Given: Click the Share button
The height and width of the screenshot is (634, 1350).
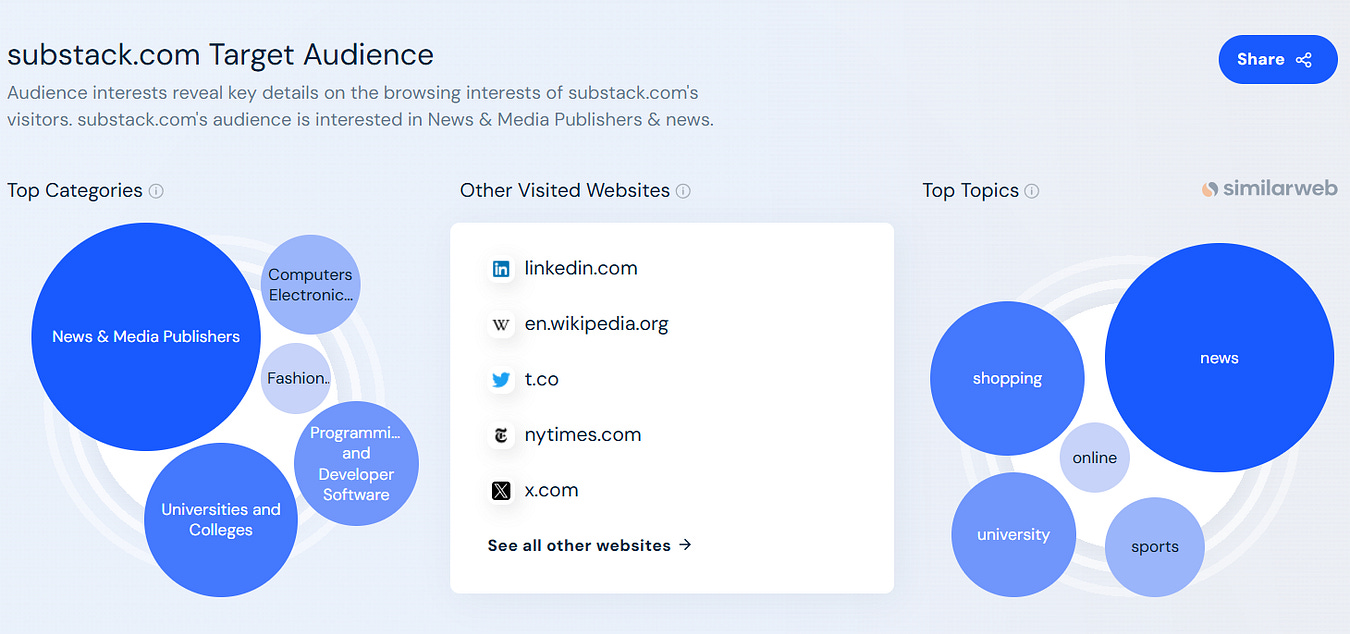Looking at the screenshot, I should 1277,59.
